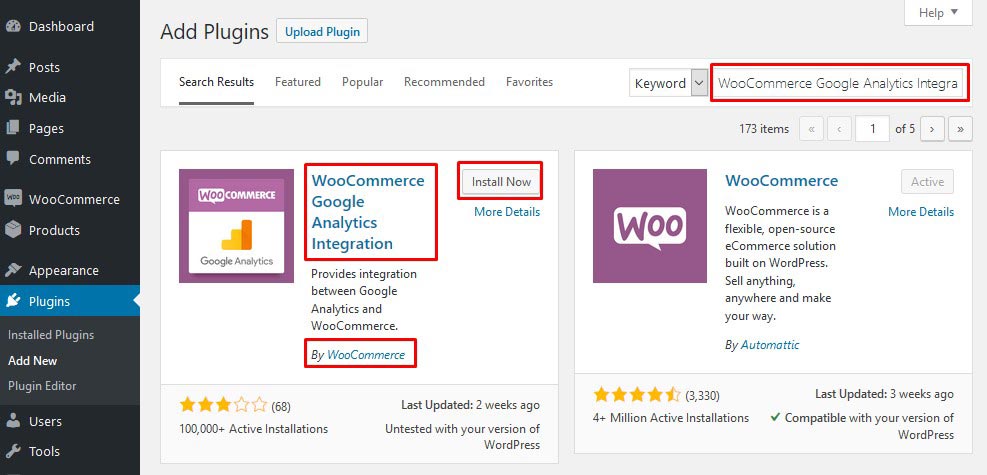The image size is (987, 475).
Task: Click the '173 items' count text
Action: (x=764, y=129)
